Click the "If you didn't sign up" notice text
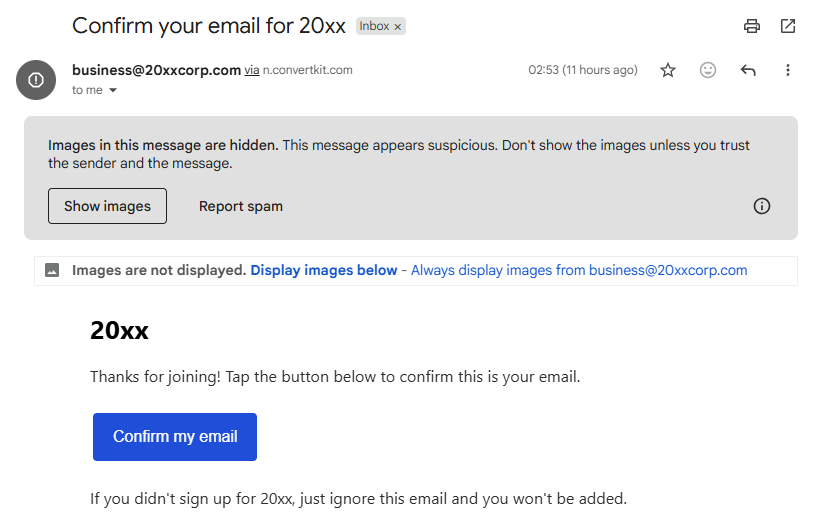The width and height of the screenshot is (823, 524). point(358,498)
